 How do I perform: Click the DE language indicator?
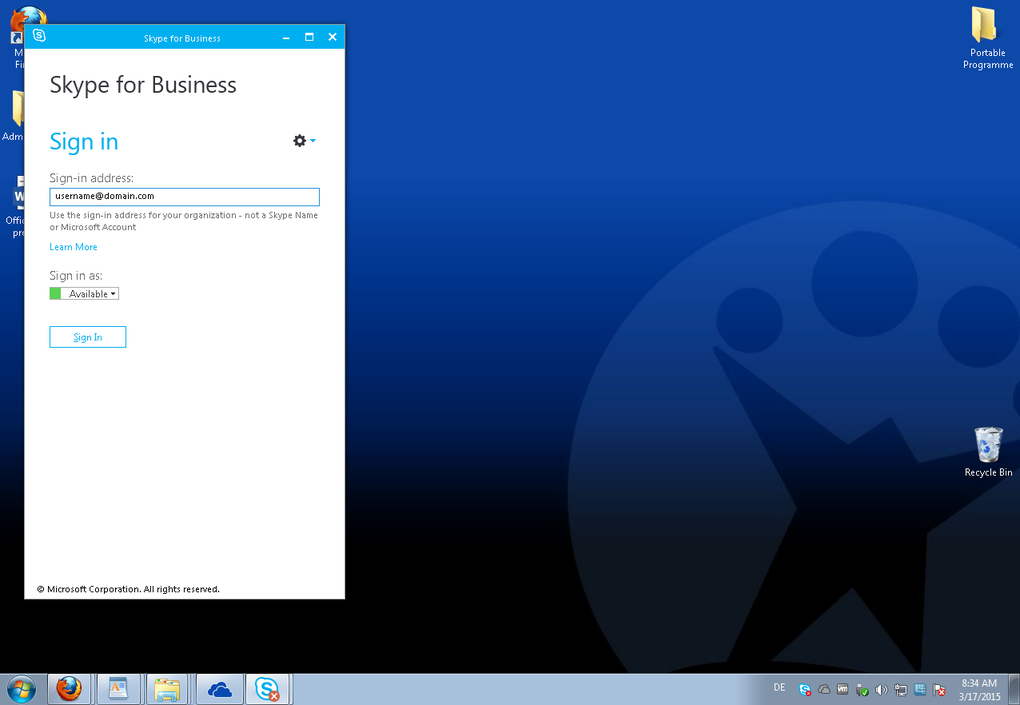click(779, 687)
